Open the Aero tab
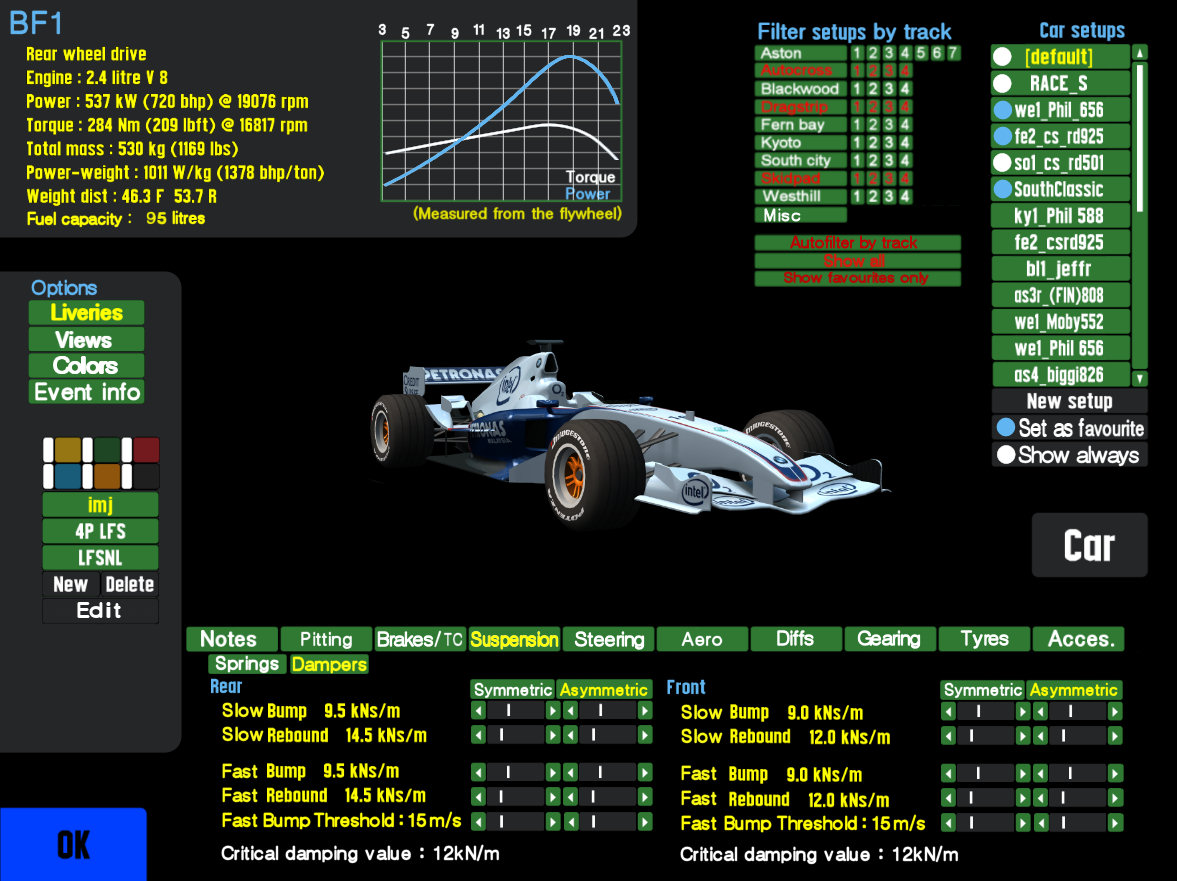Viewport: 1177px width, 881px height. (x=703, y=639)
